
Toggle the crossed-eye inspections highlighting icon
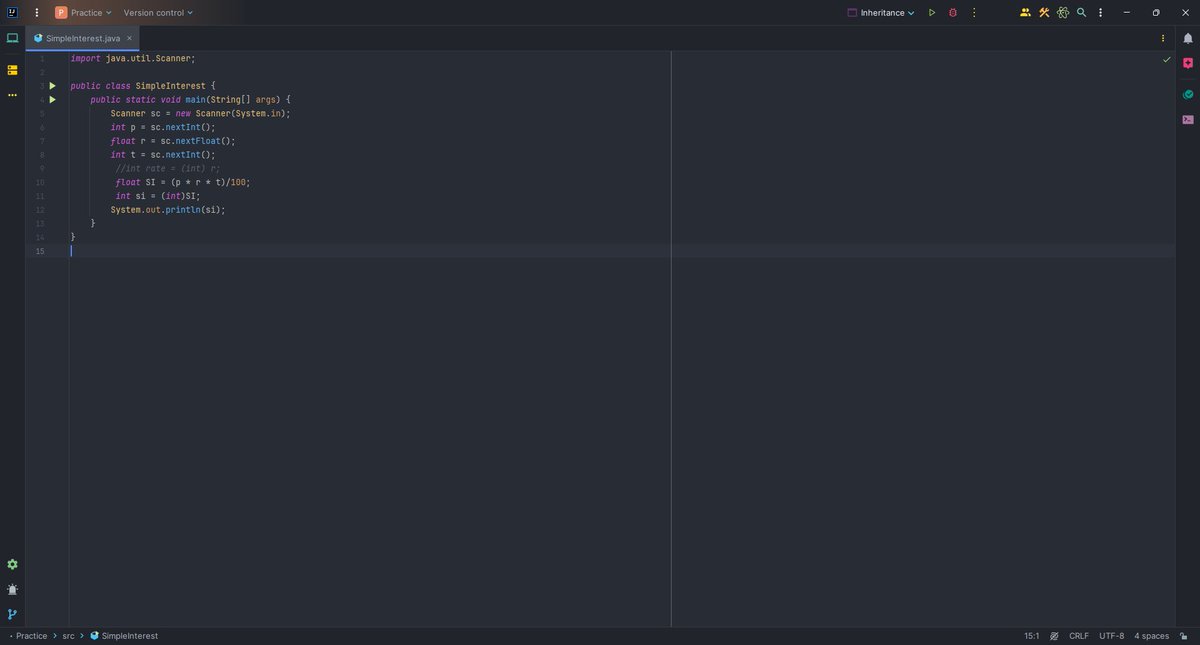[x=1054, y=636]
